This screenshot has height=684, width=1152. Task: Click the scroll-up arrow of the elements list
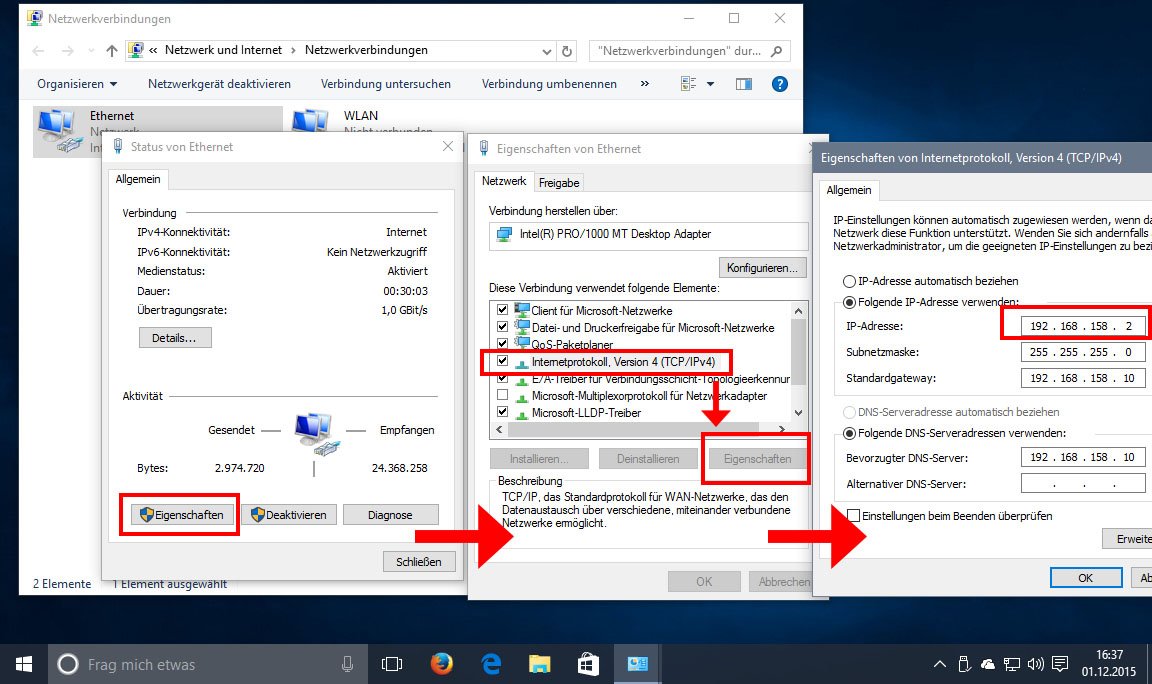coord(799,310)
